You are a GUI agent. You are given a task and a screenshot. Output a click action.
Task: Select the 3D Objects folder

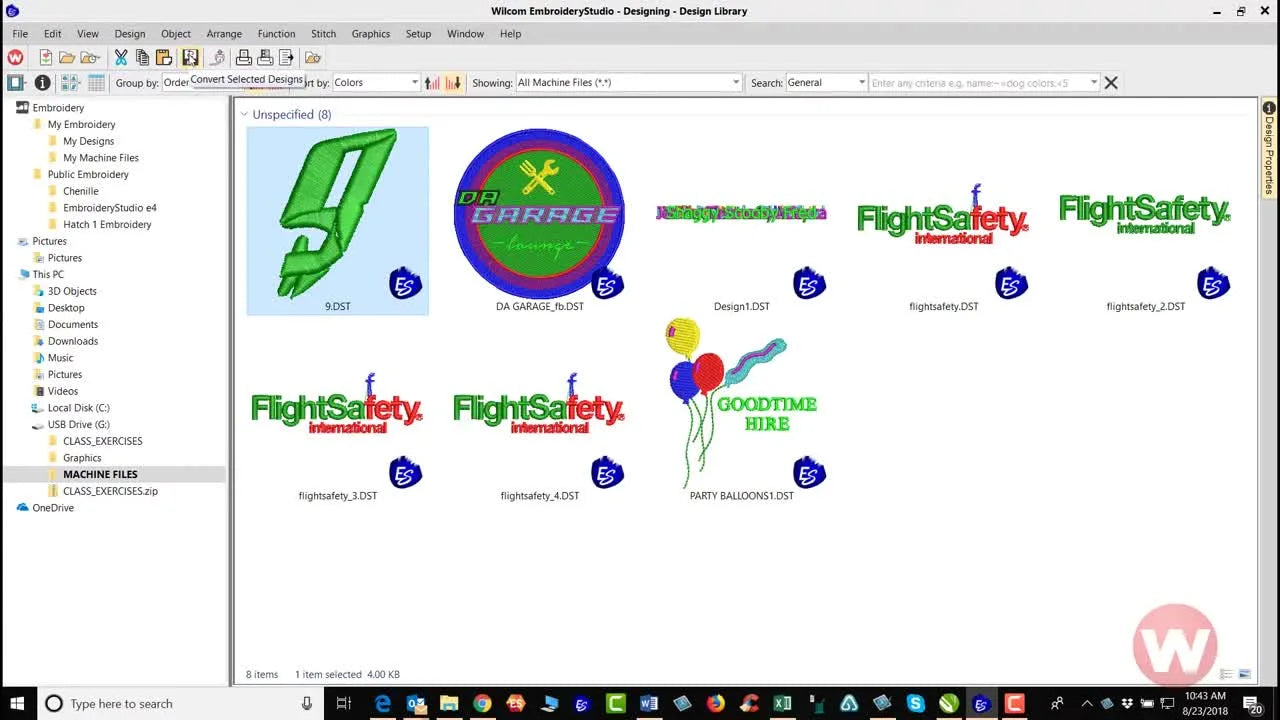coord(72,291)
